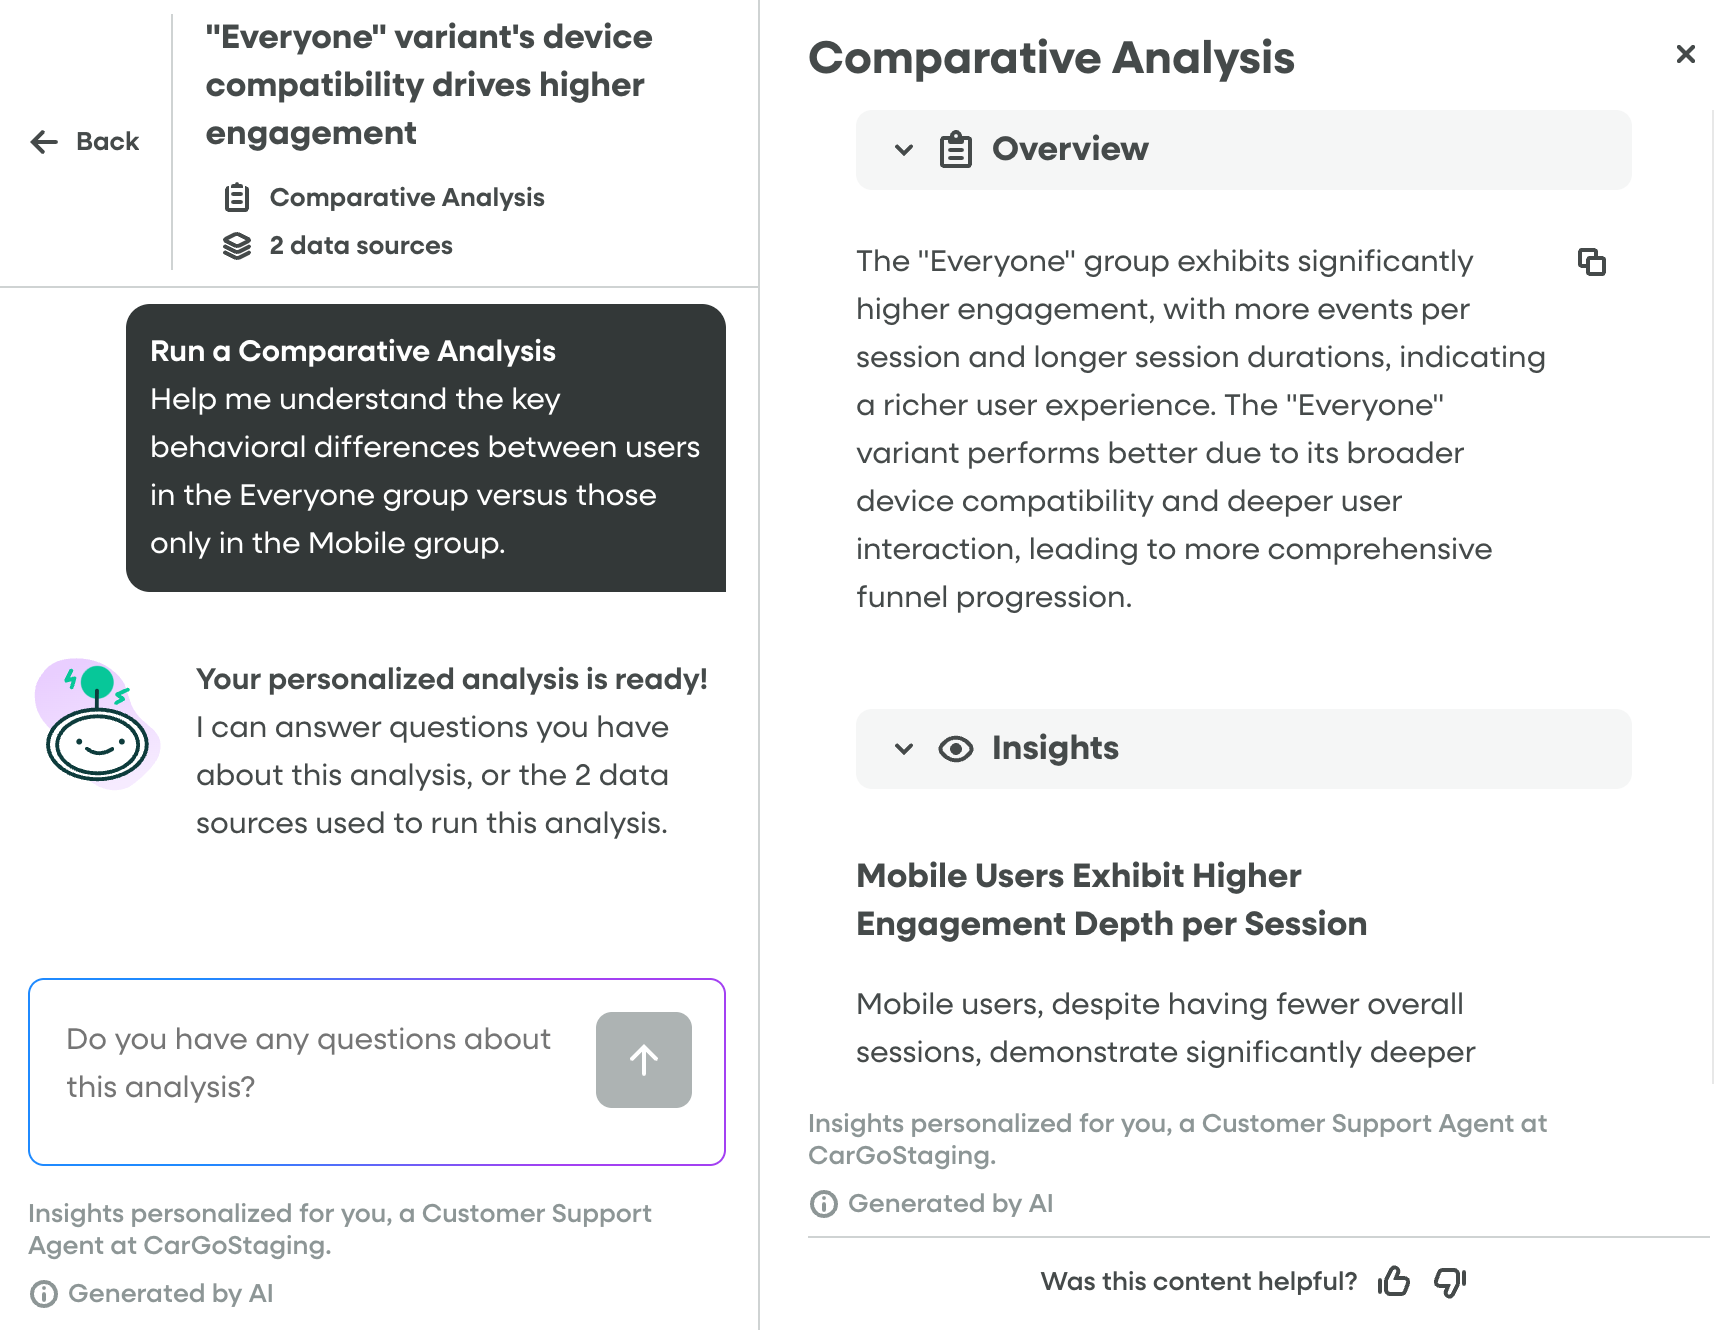Collapse the Overview section chevron
Viewport: 1714px width, 1330px height.
pyautogui.click(x=904, y=150)
